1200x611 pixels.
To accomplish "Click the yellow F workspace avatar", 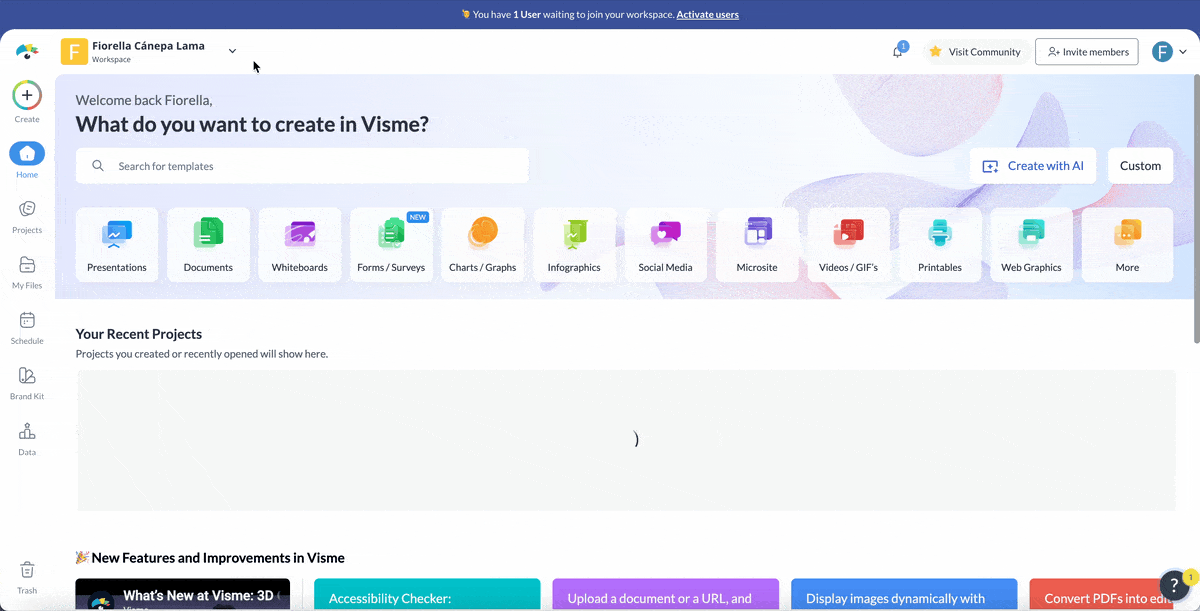I will pos(74,51).
